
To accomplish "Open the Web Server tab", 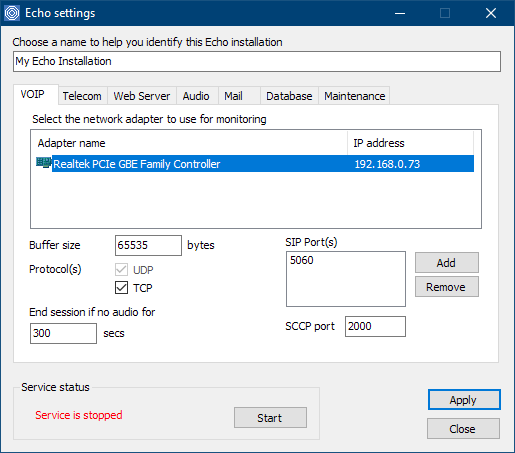I will tap(142, 96).
